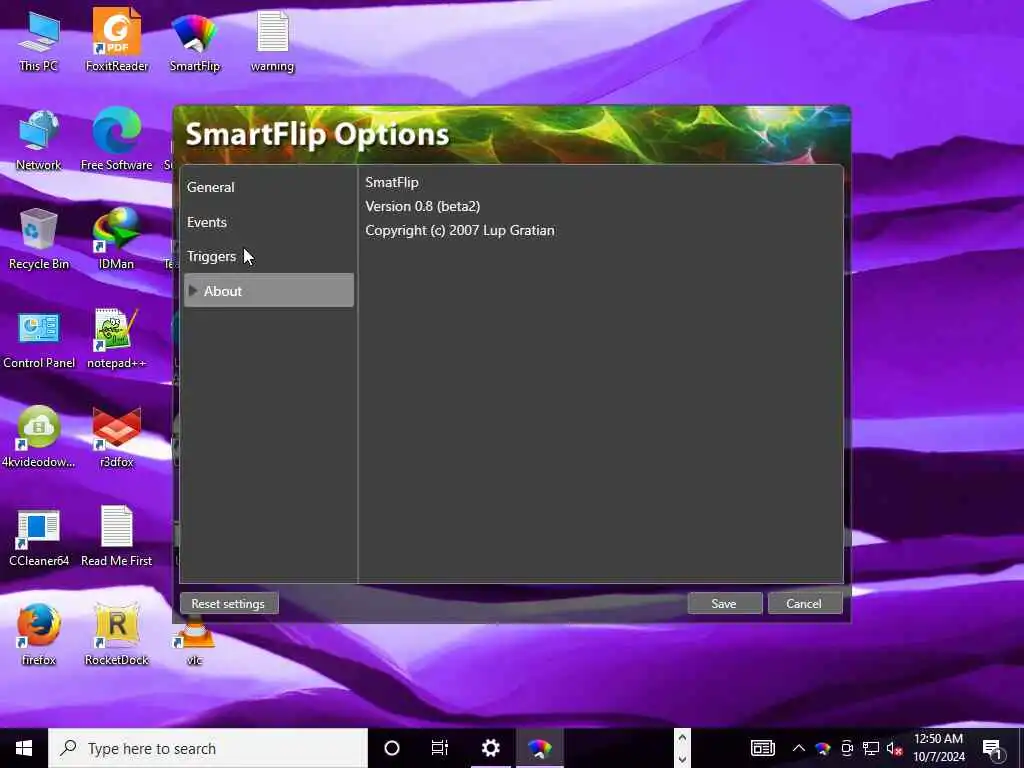Screen dimensions: 1024x768
Task: Open the Windows Start menu
Action: [x=24, y=748]
